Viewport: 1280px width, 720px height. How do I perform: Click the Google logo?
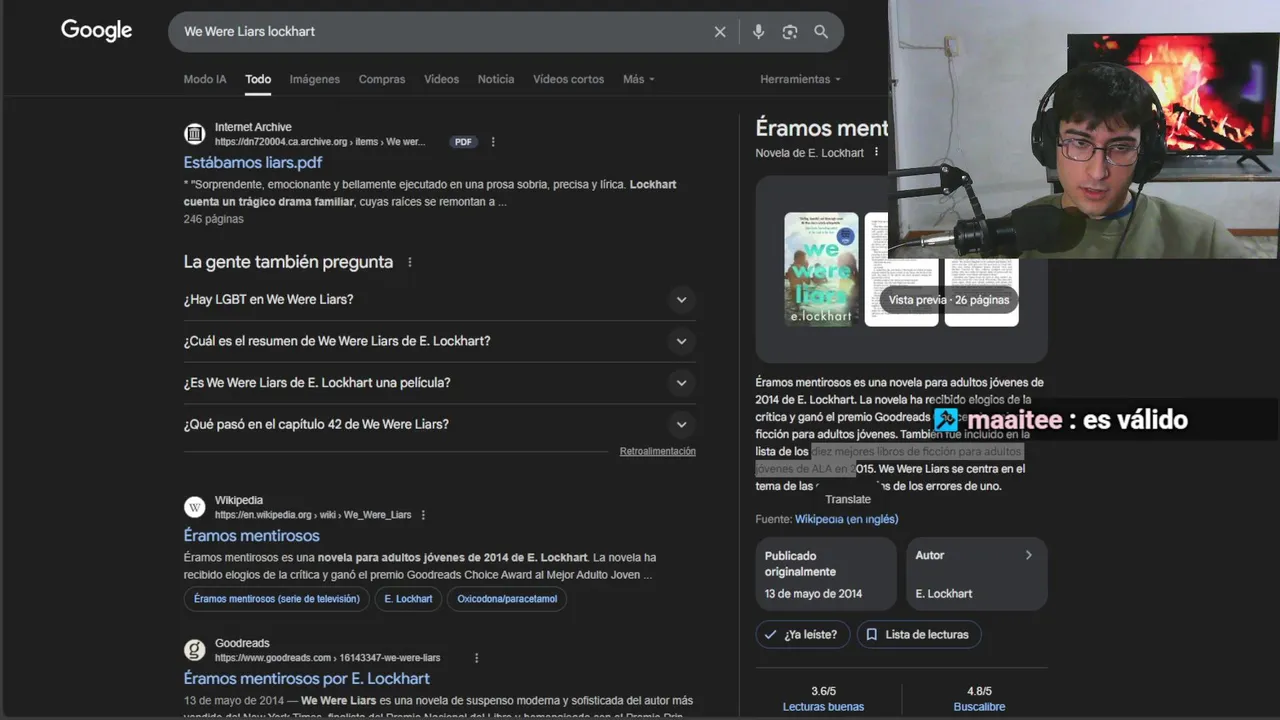click(x=96, y=31)
